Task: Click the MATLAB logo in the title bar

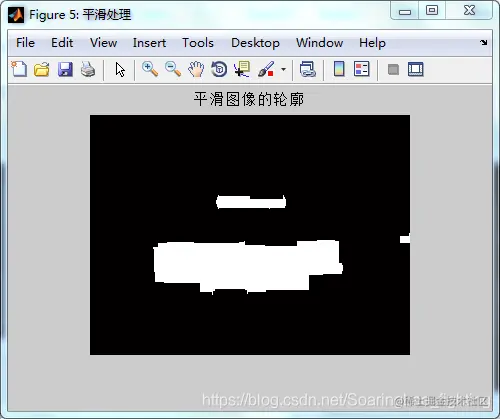Action: coord(16,15)
